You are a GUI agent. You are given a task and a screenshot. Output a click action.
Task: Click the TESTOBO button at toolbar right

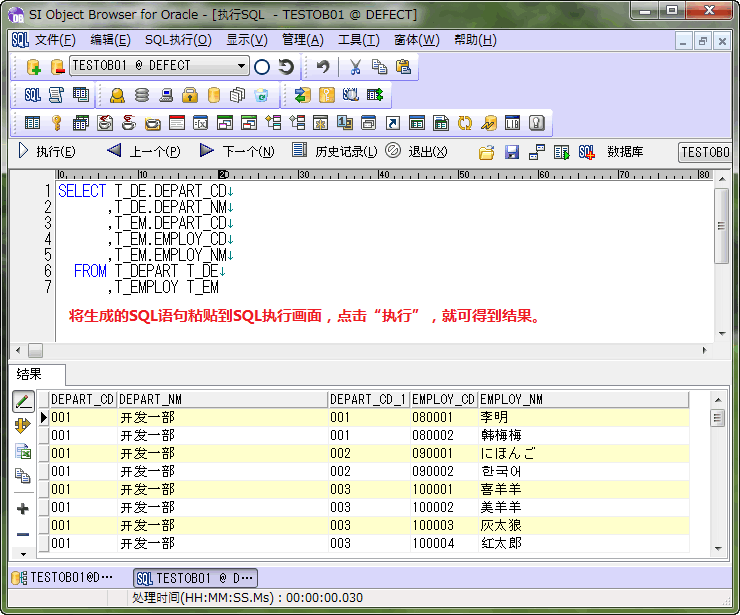(x=705, y=152)
